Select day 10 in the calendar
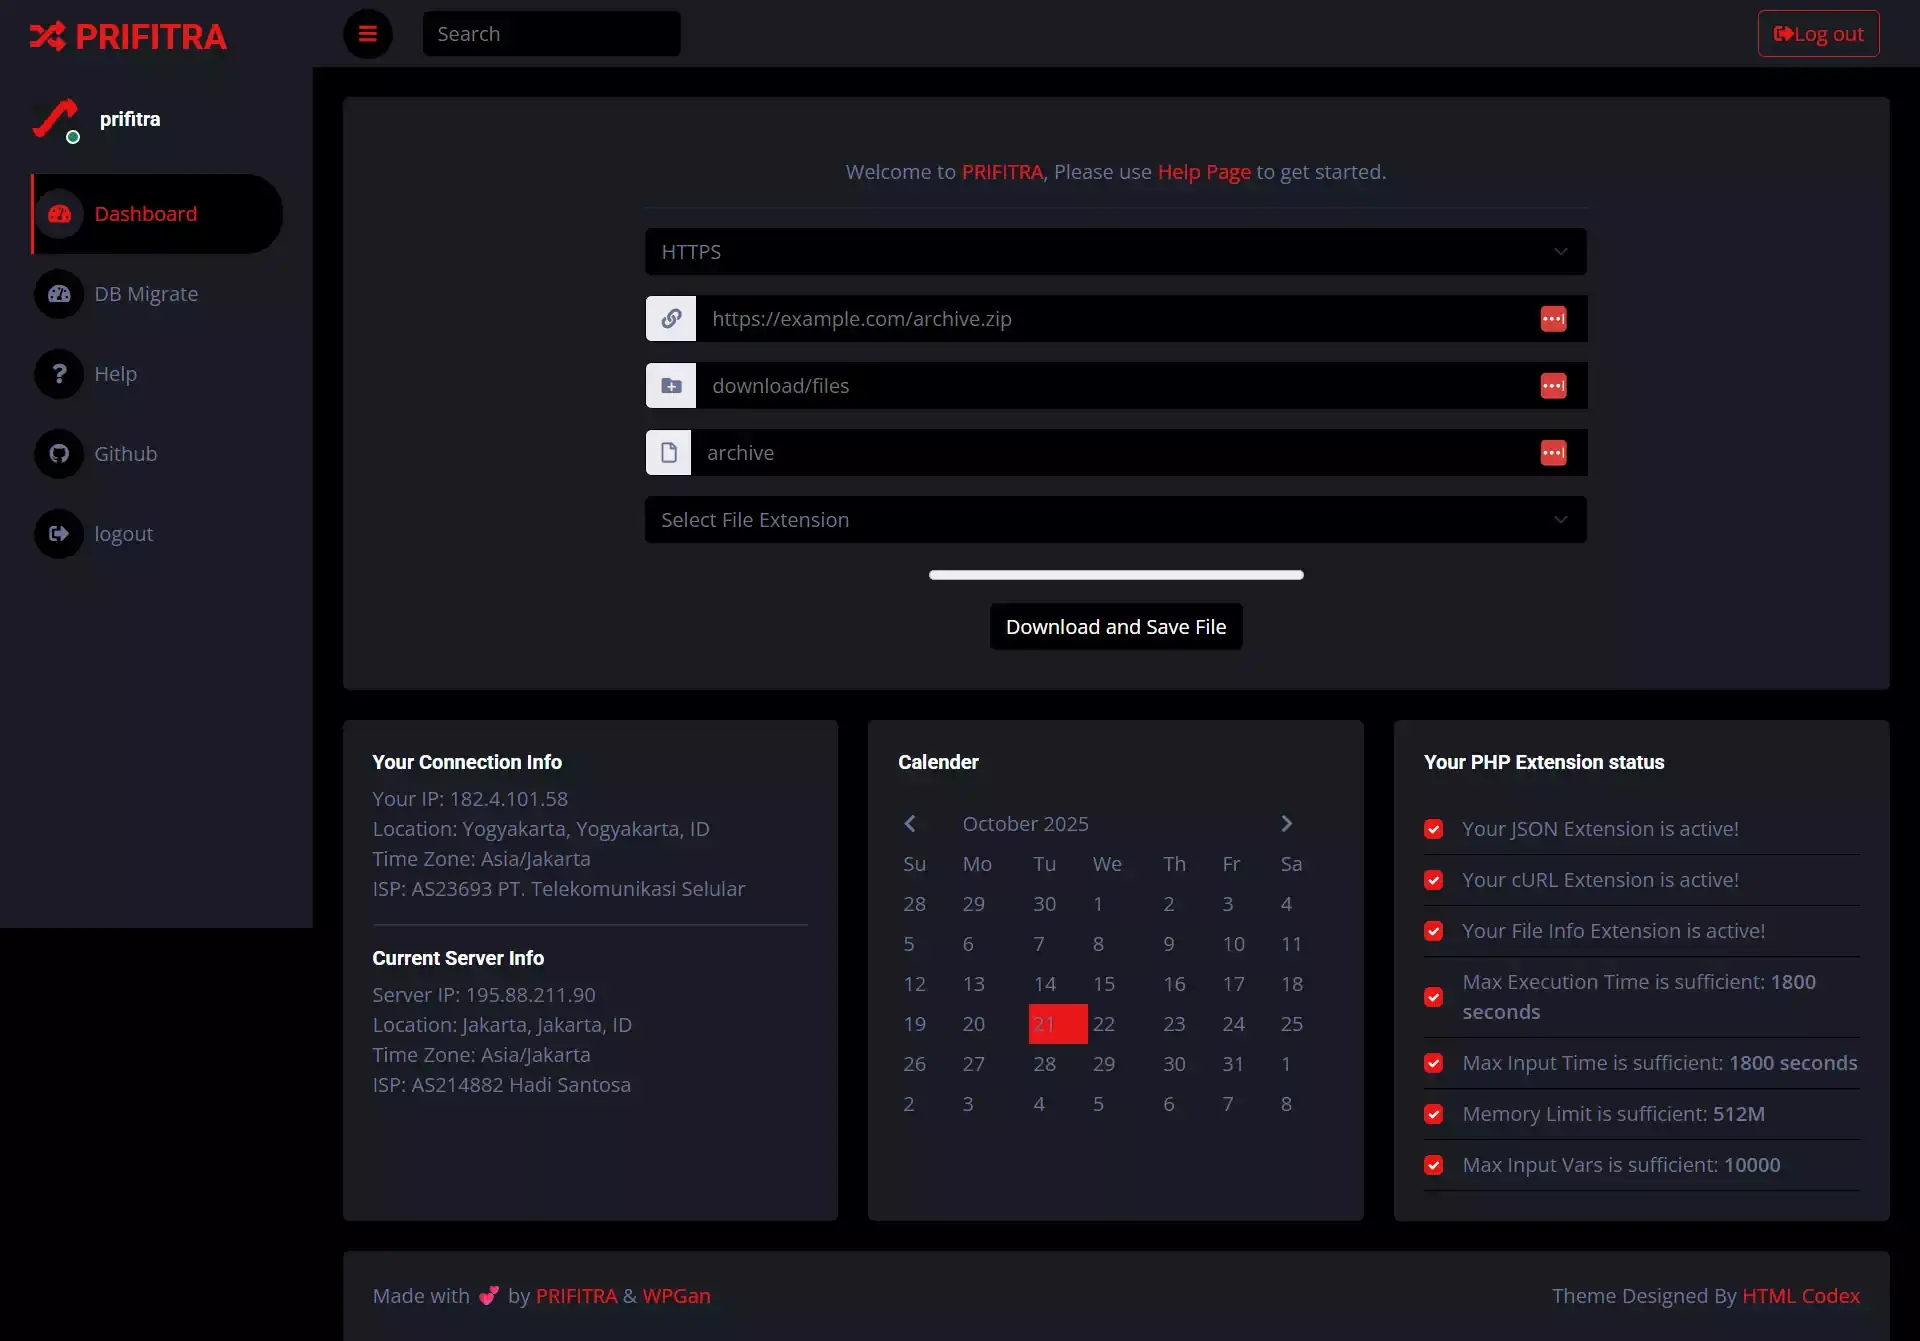This screenshot has width=1920, height=1341. (x=1233, y=944)
